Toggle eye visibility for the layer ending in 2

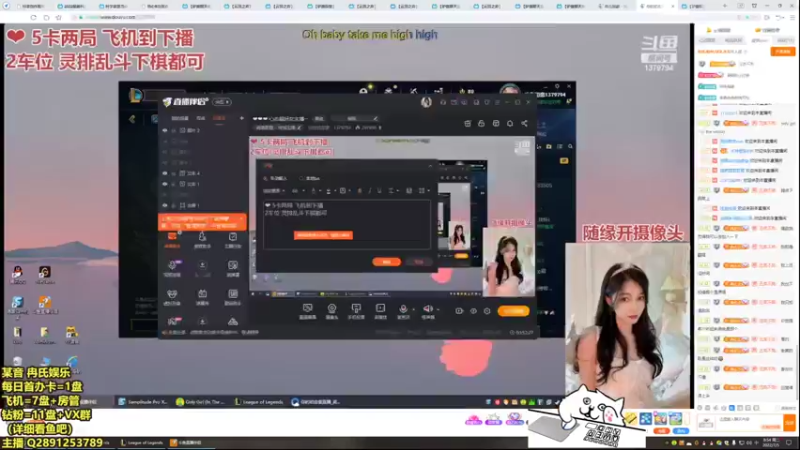165,131
